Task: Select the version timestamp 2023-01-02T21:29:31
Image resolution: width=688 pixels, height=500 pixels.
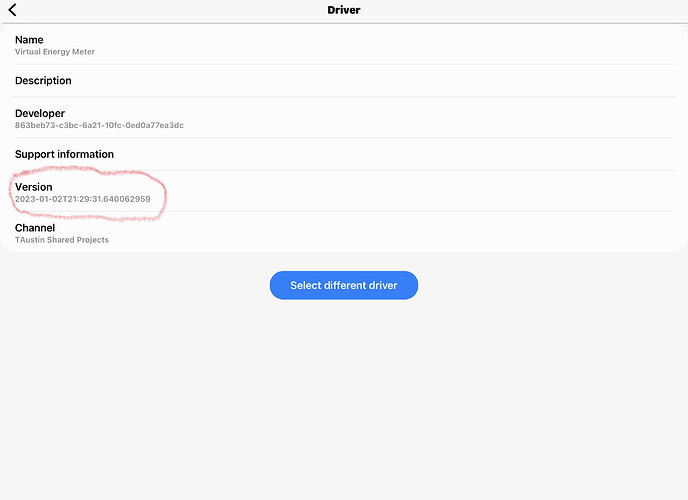Action: coord(82,199)
